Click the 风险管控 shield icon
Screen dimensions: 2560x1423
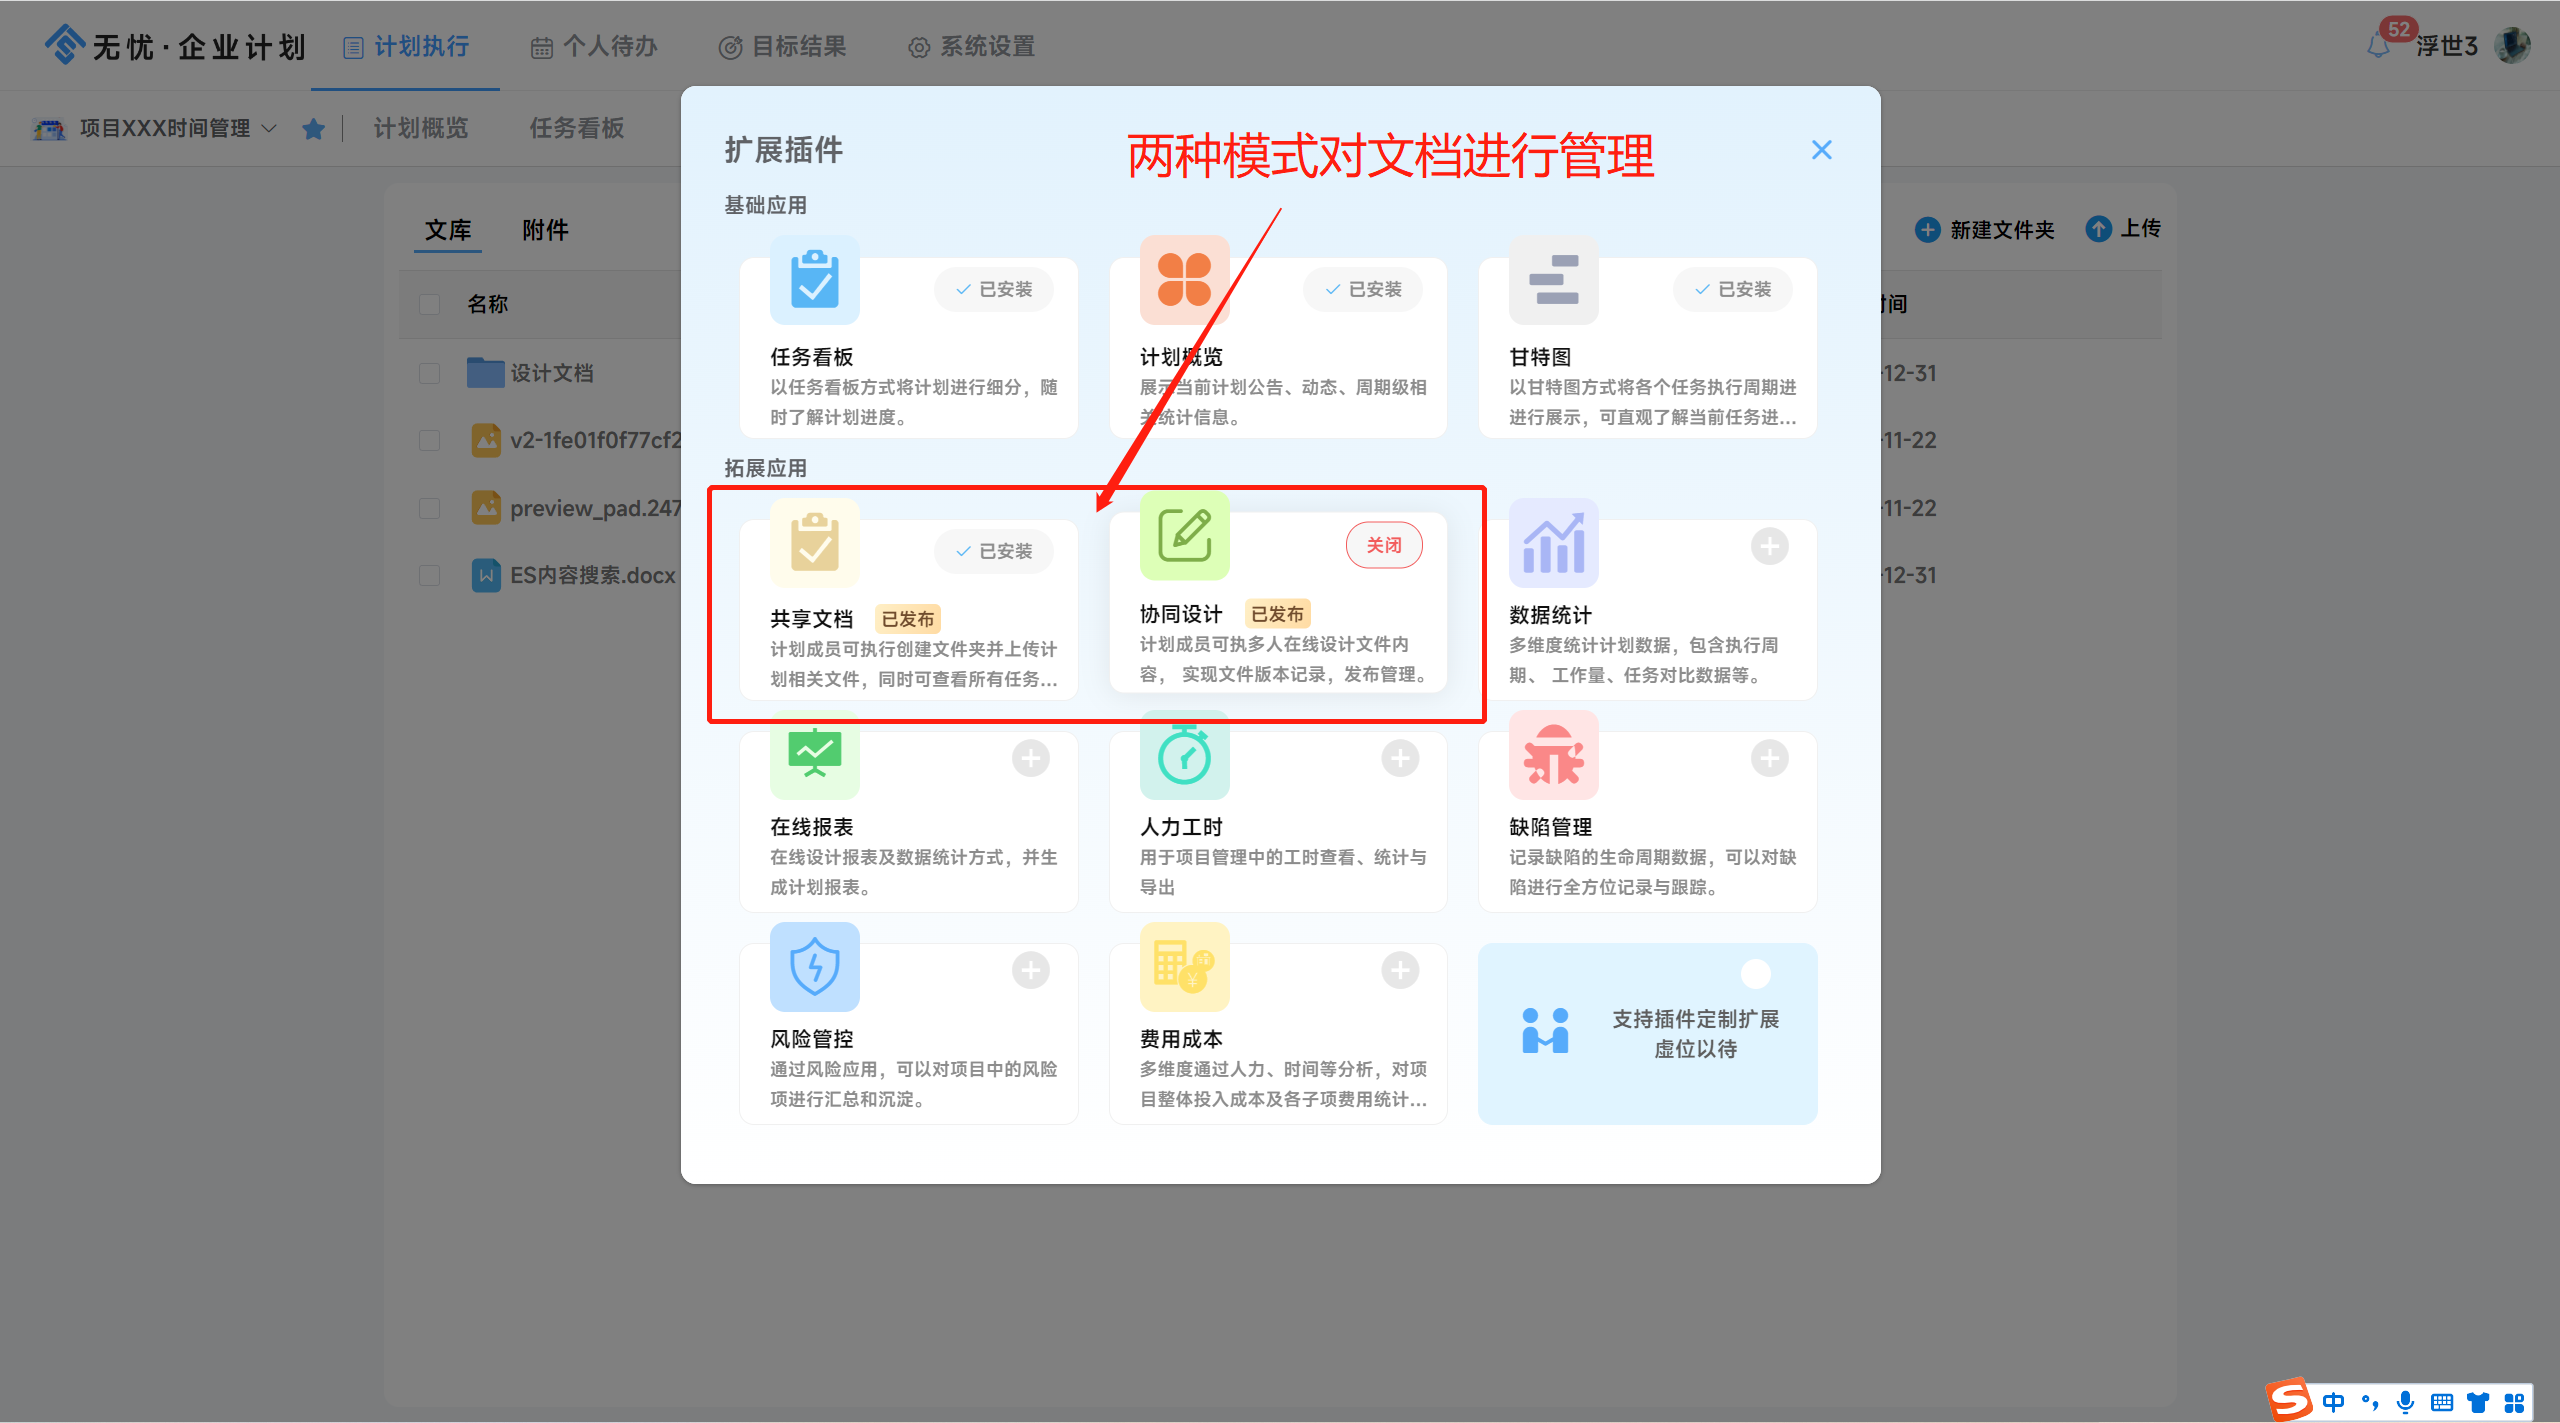pyautogui.click(x=814, y=967)
